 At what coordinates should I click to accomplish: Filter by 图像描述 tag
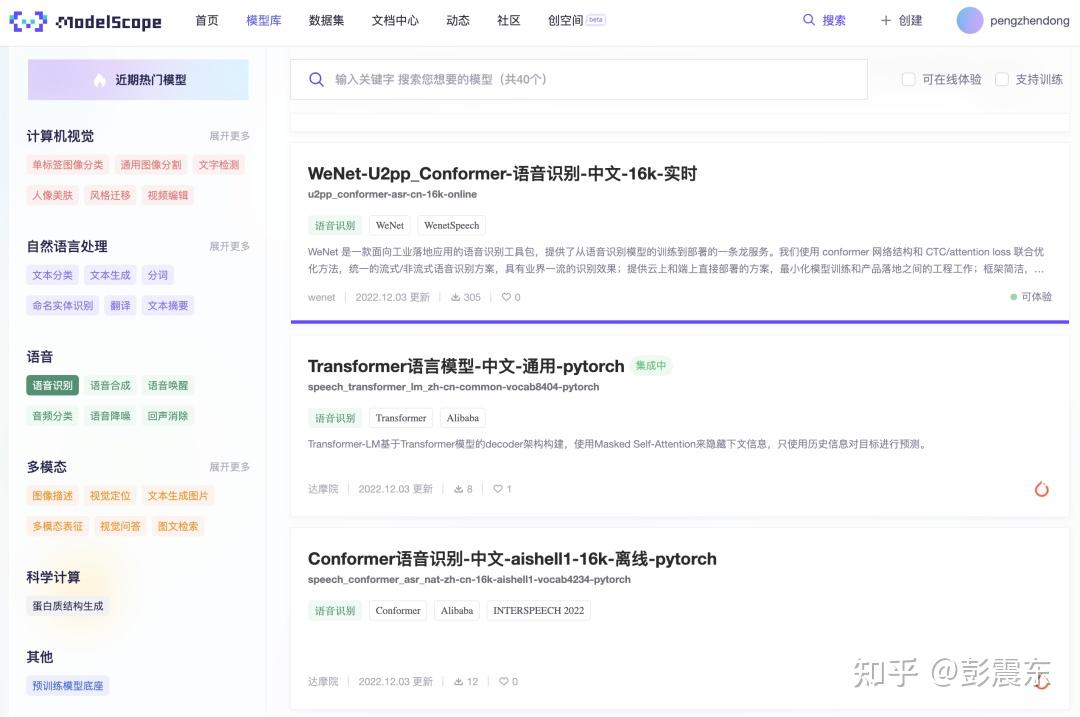point(52,496)
